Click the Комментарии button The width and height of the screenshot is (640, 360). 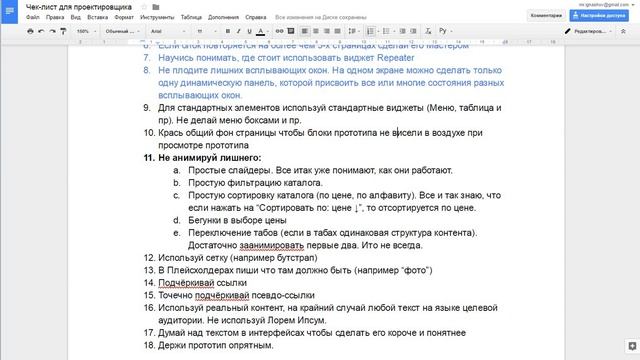[546, 16]
